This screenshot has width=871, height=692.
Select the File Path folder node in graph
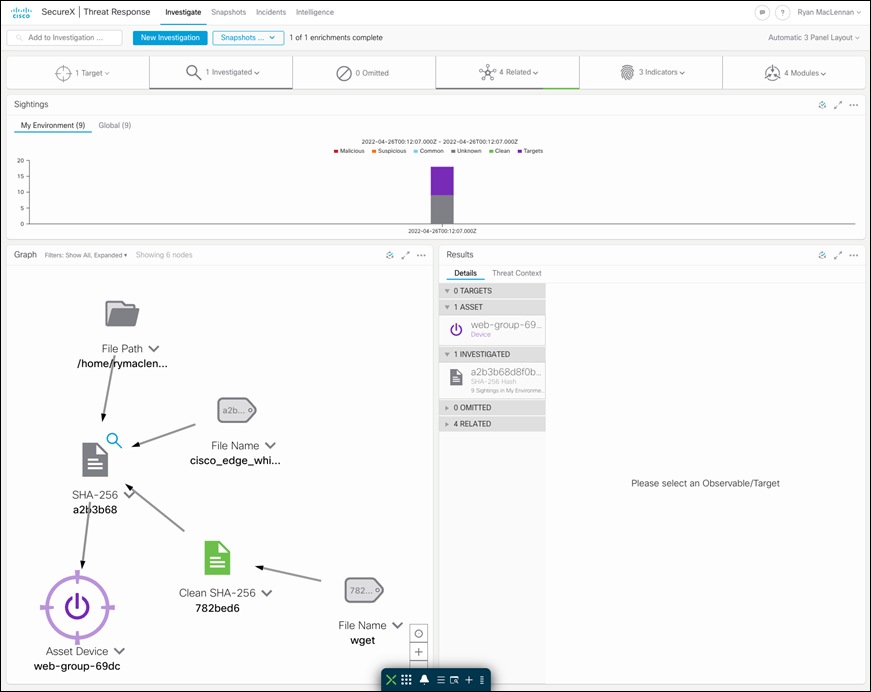122,314
